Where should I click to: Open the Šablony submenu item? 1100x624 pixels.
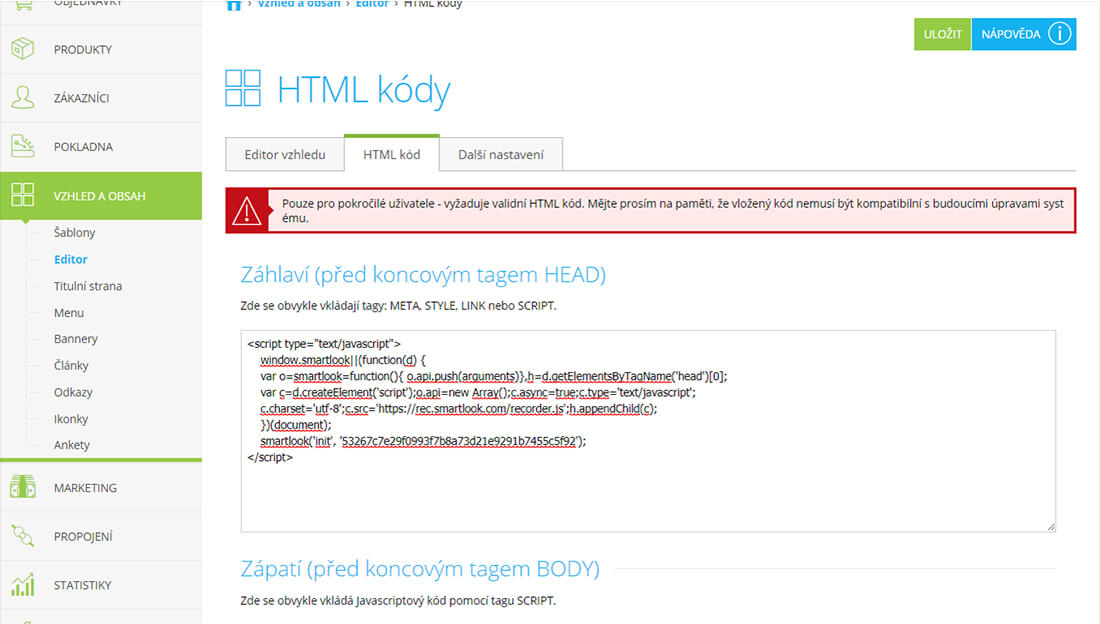[74, 232]
